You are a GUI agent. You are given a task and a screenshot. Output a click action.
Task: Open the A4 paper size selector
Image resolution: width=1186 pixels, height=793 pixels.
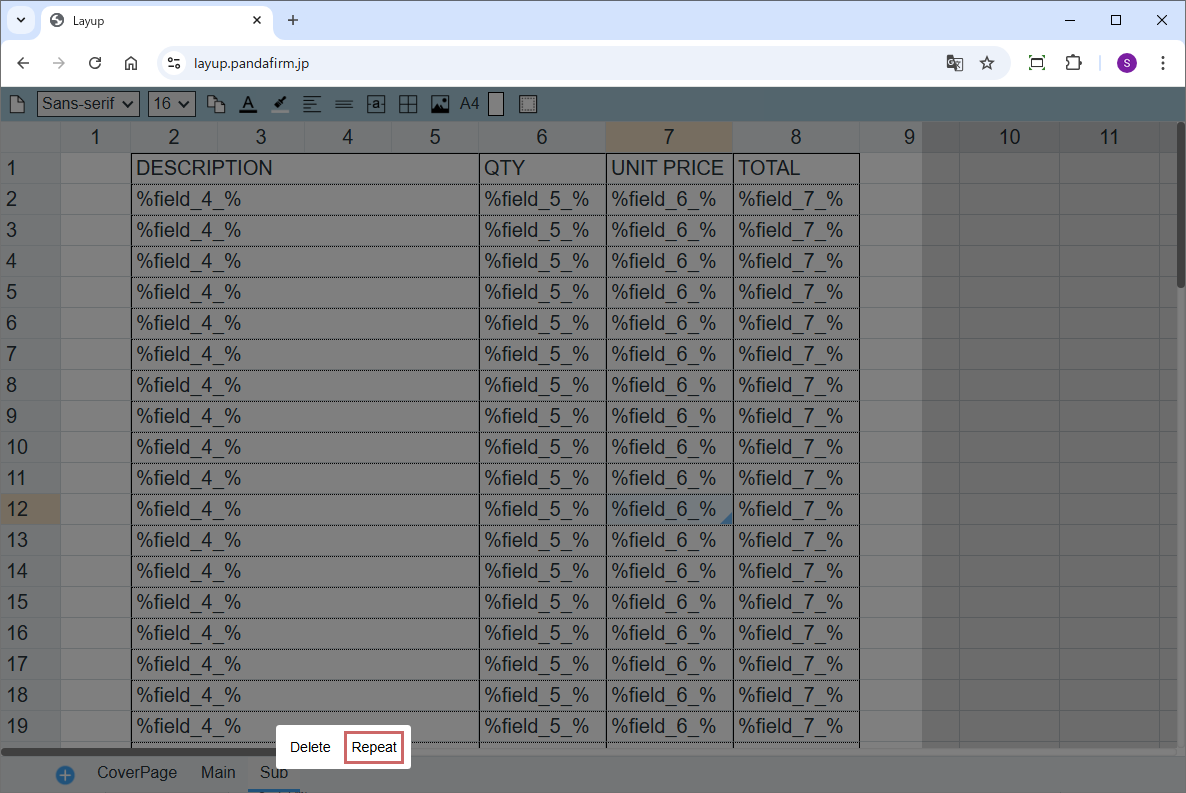[470, 104]
